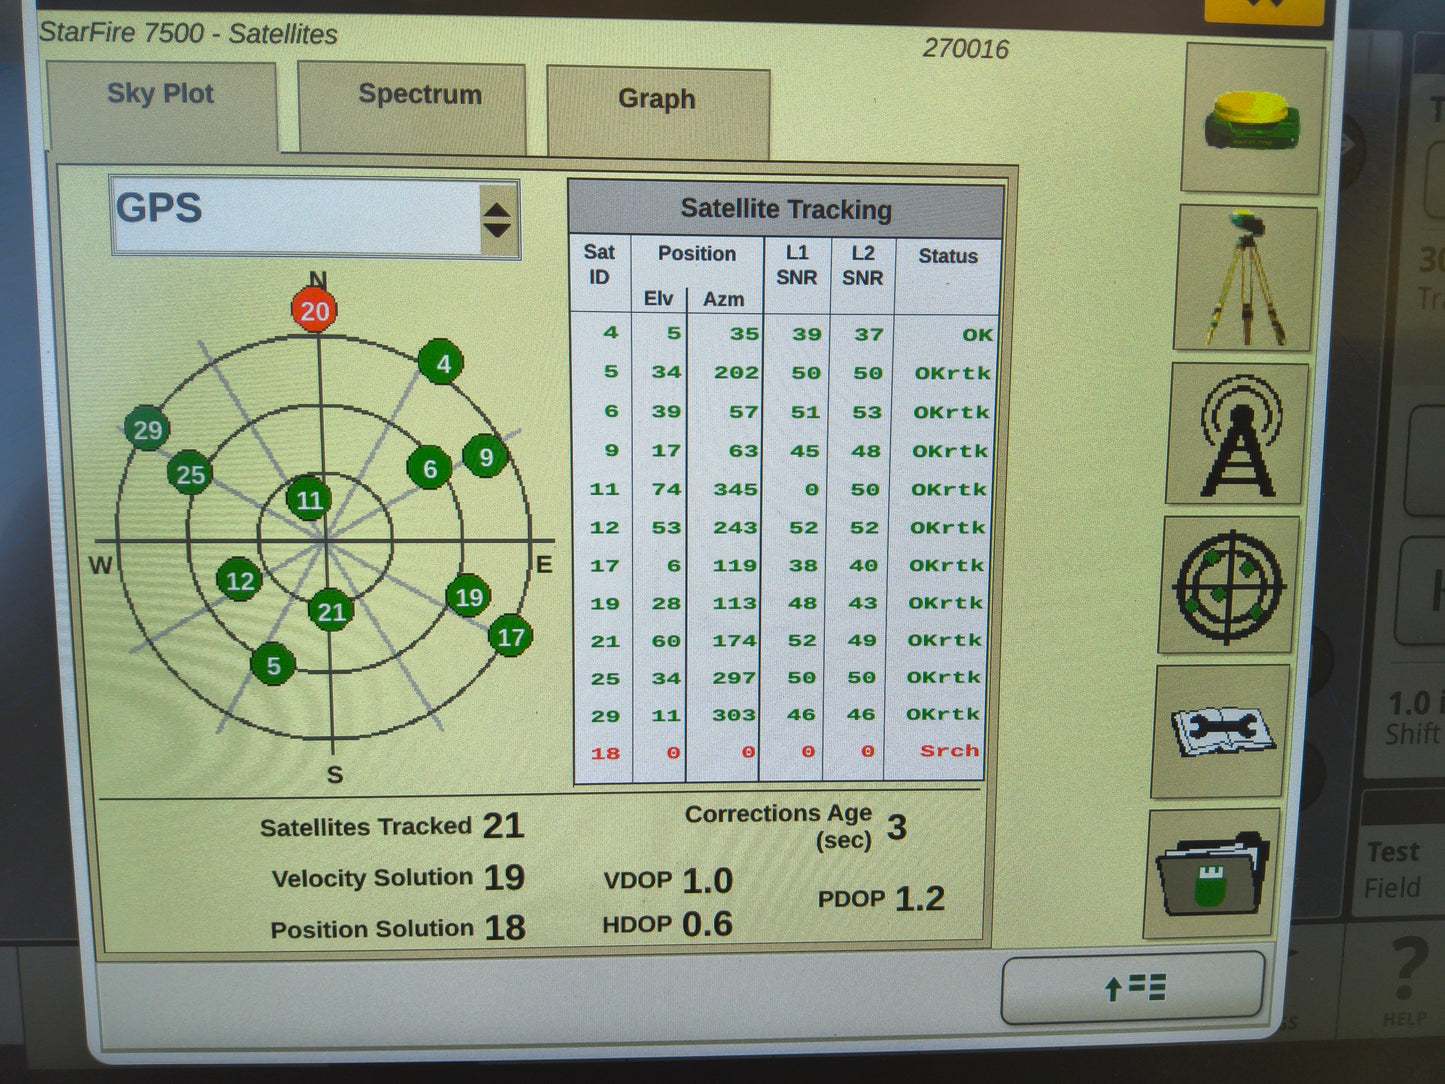The height and width of the screenshot is (1084, 1445).
Task: Select satellite 20 on the sky plot
Action: pyautogui.click(x=315, y=311)
